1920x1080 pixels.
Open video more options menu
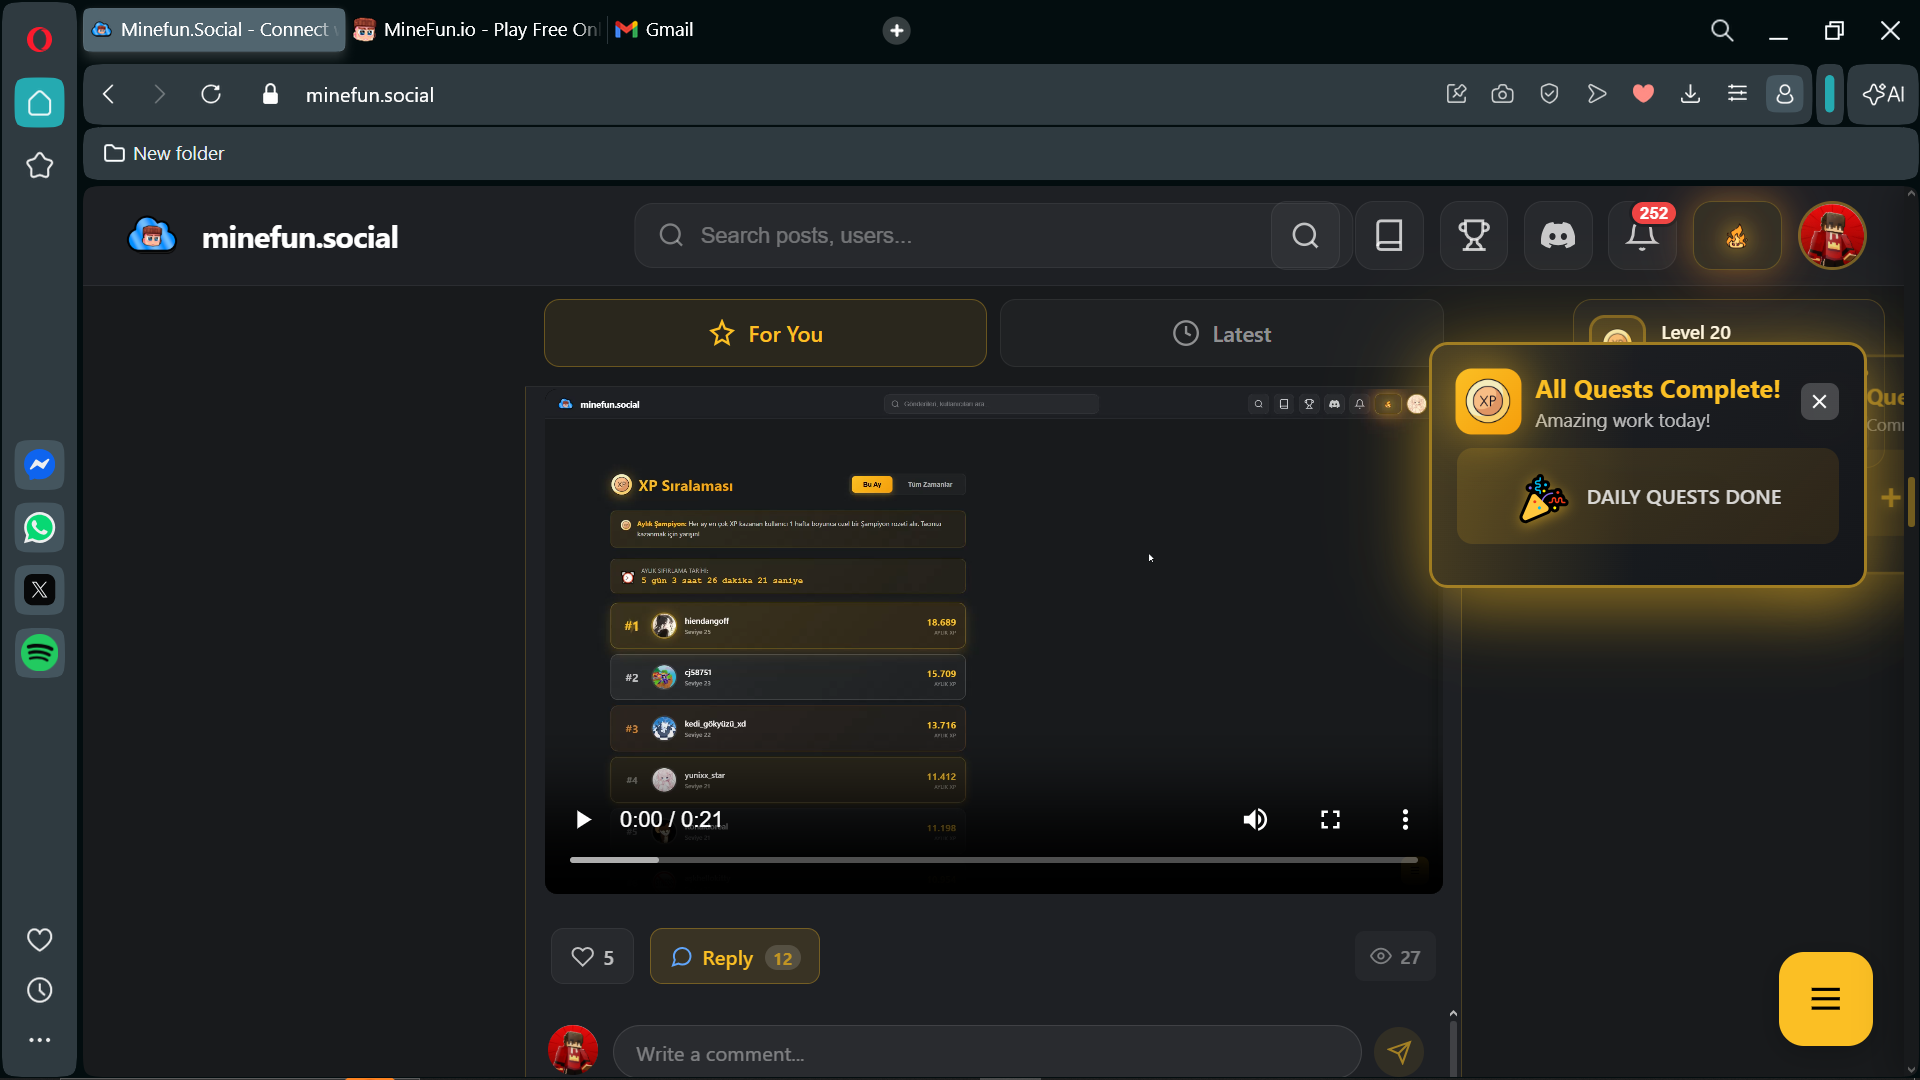[1405, 820]
